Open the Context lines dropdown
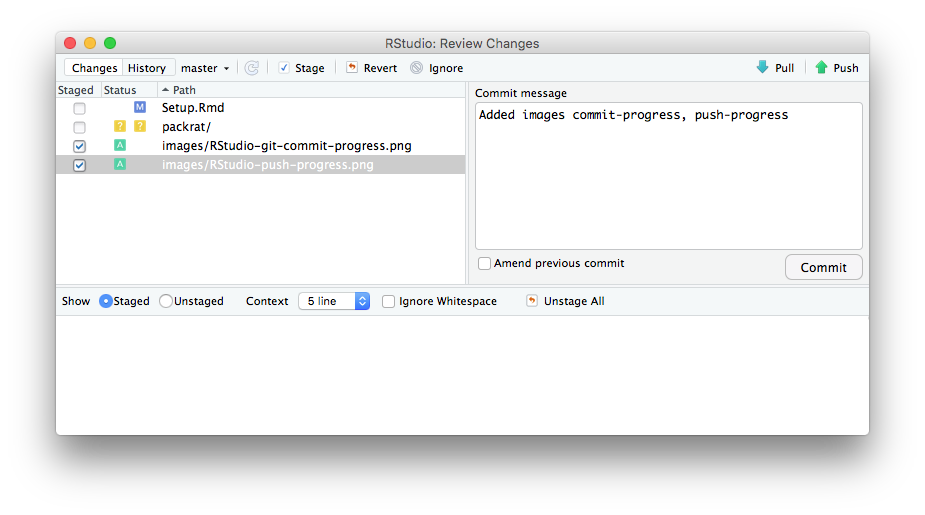The width and height of the screenshot is (925, 515). click(334, 301)
